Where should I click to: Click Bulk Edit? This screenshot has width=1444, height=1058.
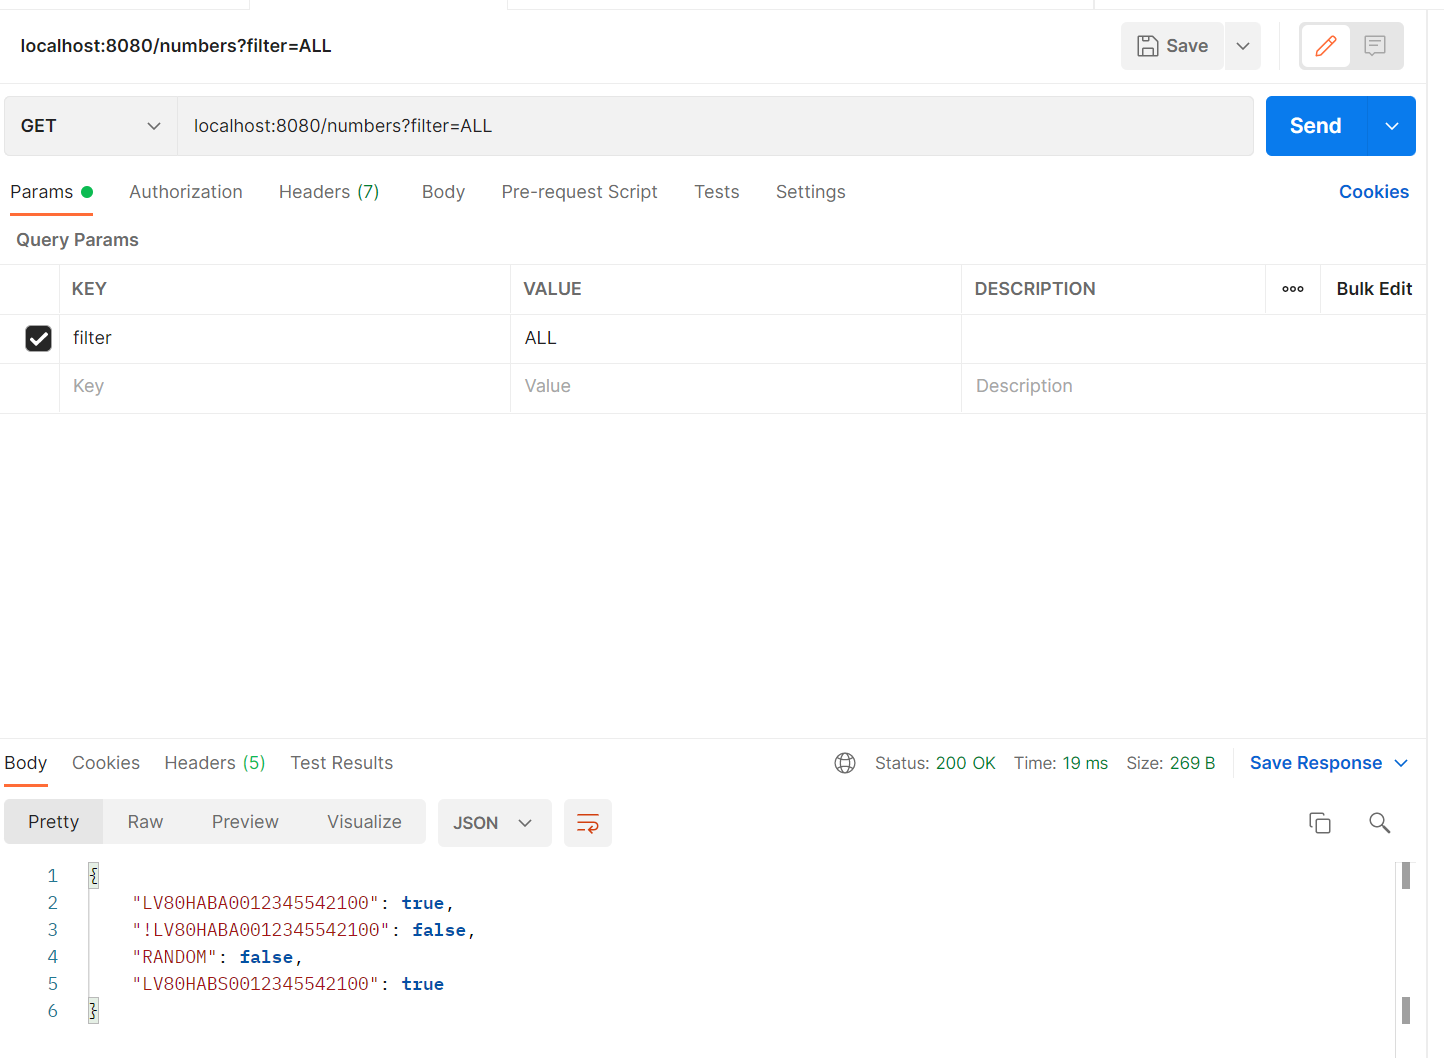coord(1374,289)
